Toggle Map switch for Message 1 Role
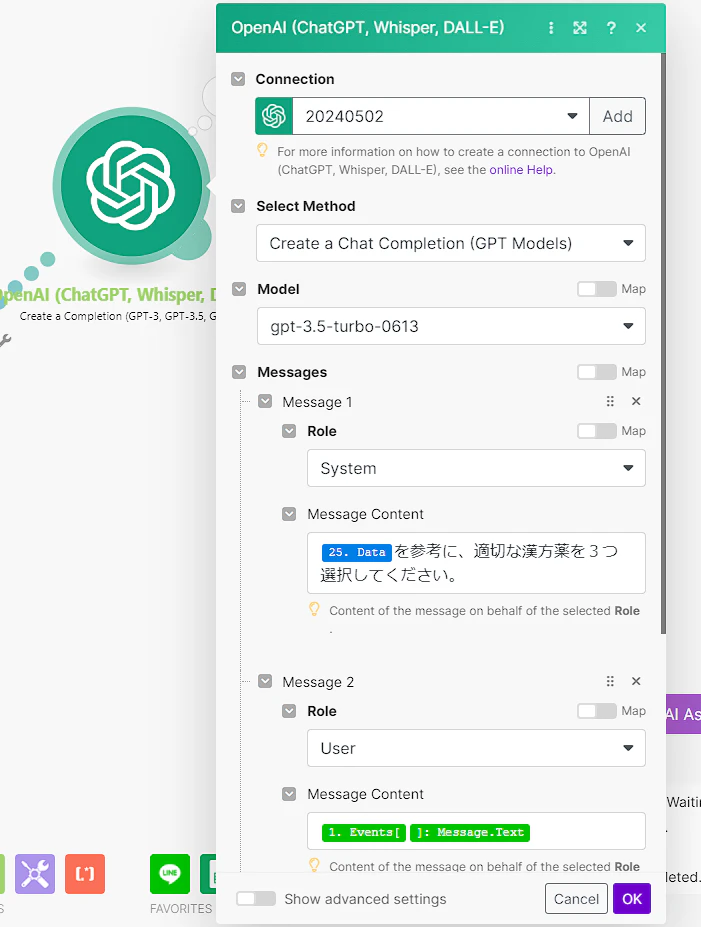The width and height of the screenshot is (701, 927). coord(597,431)
